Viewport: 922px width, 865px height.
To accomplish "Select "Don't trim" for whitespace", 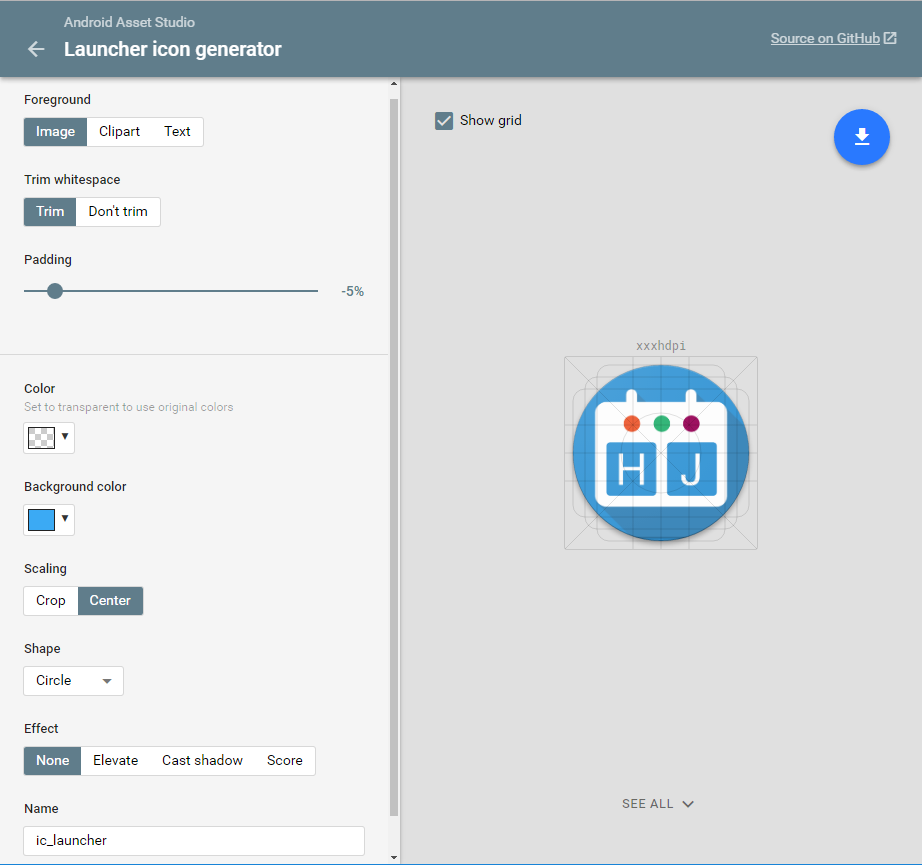I will [117, 211].
